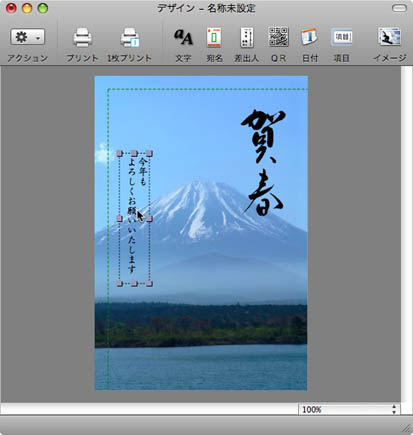This screenshot has height=435, width=413.
Task: Click top-right handle of text box
Action: 149,153
